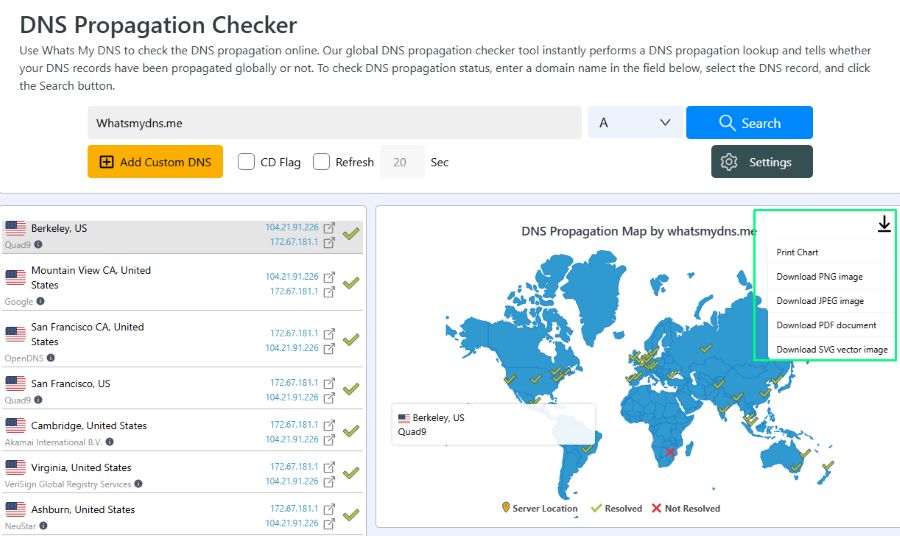
Task: Show info for Berkeley's Quad9 resolver
Action: click(x=38, y=244)
